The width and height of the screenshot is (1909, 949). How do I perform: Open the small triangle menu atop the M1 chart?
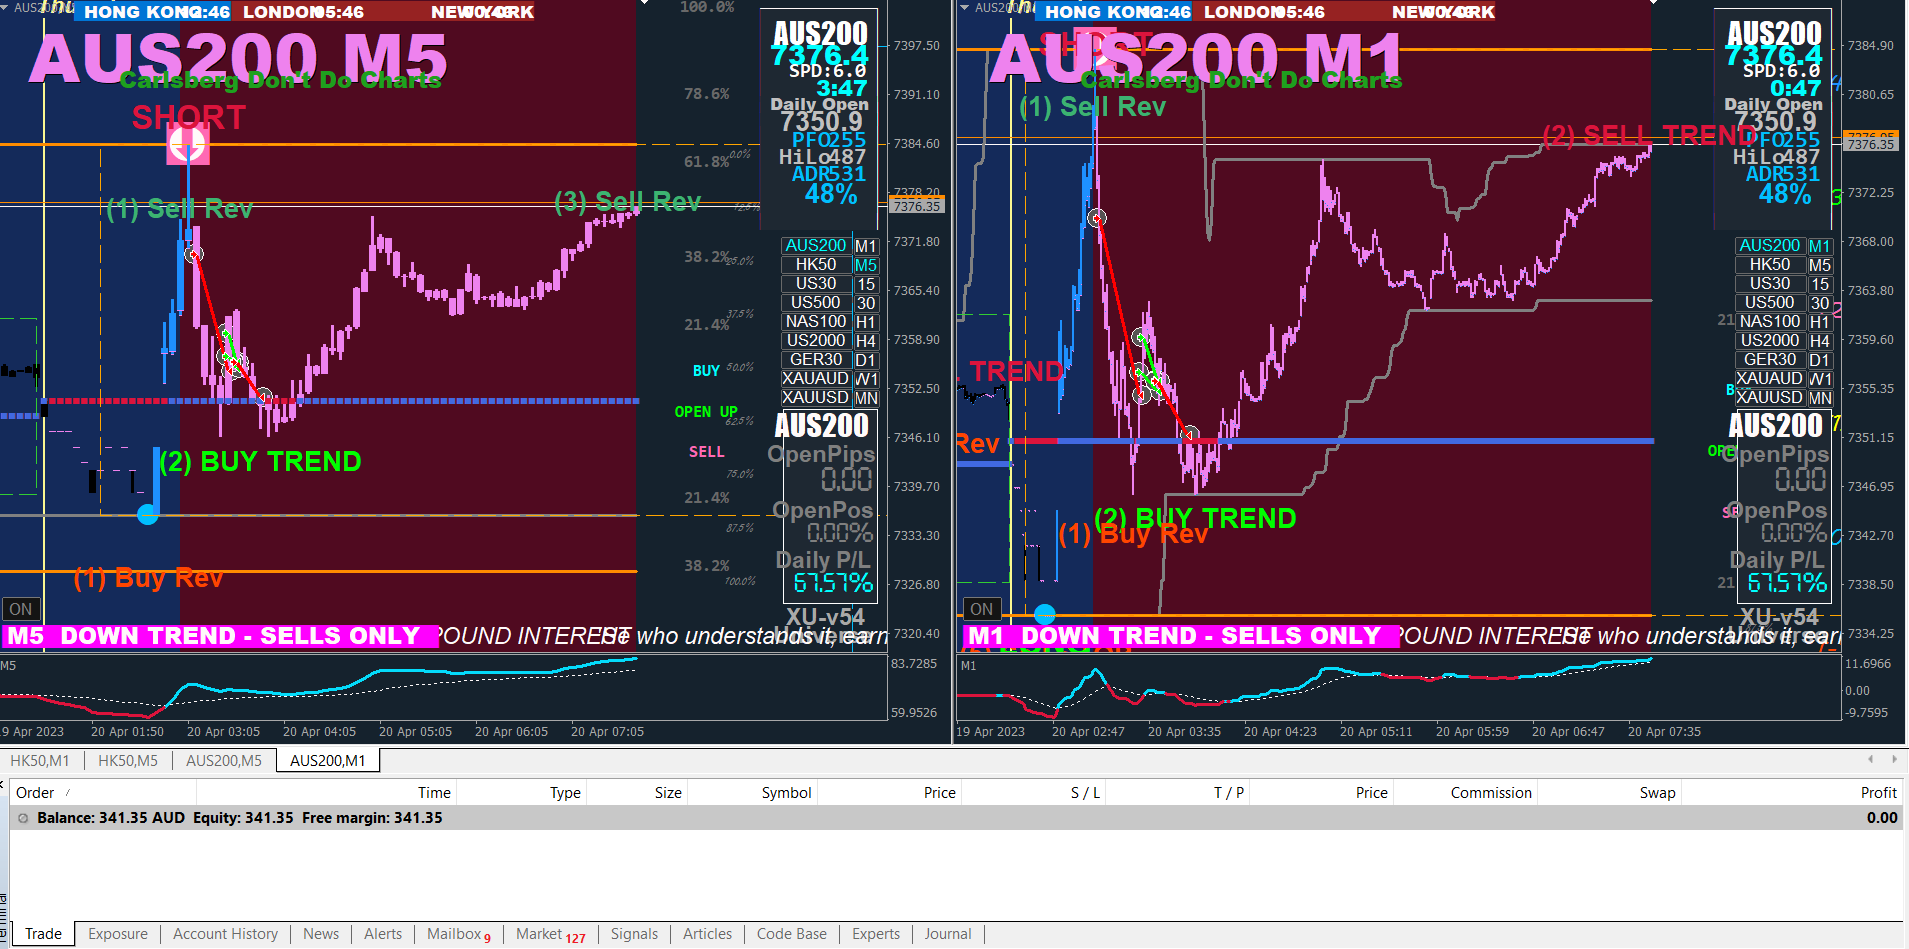click(964, 8)
